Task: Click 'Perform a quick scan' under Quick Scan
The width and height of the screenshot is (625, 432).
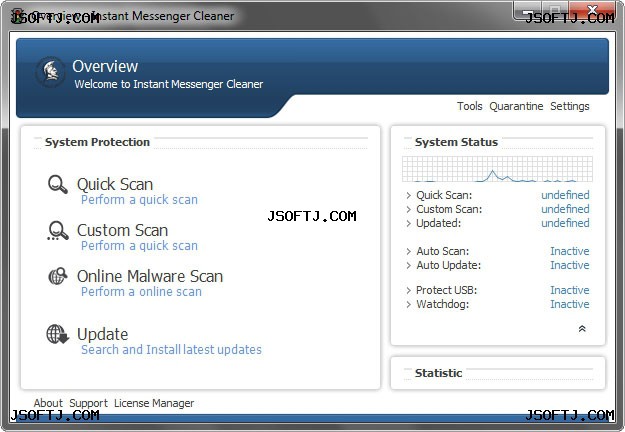Action: [139, 200]
